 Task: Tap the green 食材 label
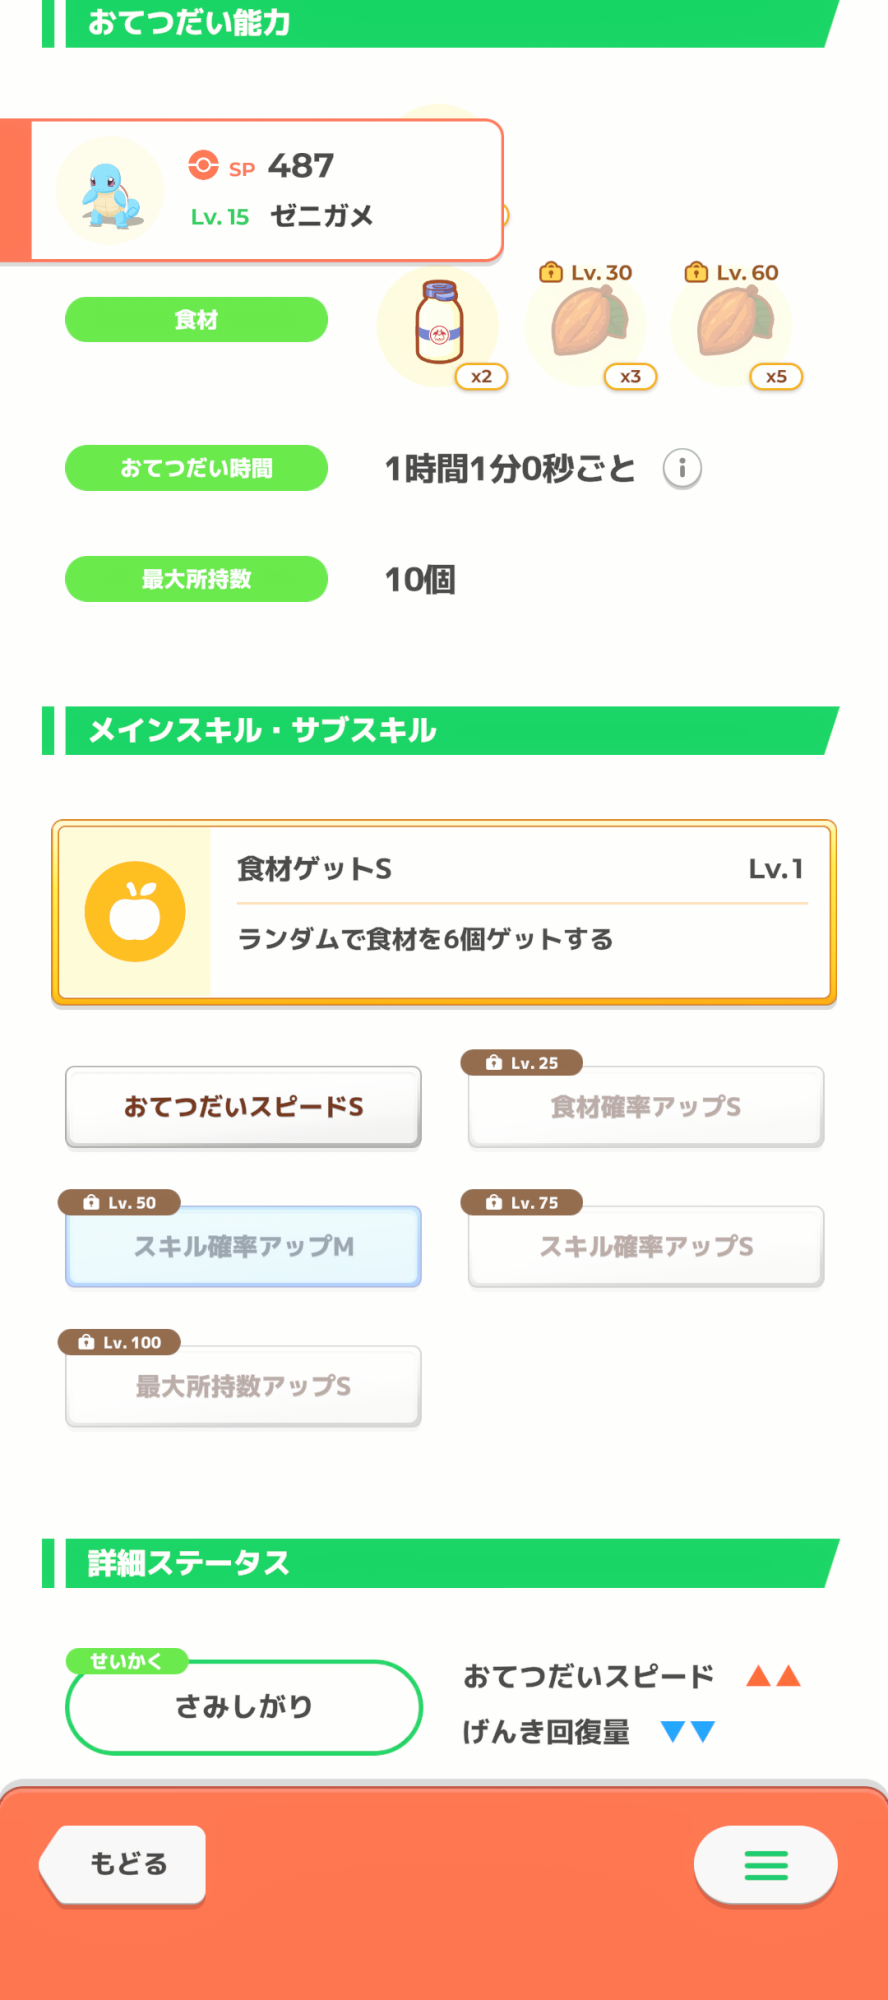tap(196, 320)
